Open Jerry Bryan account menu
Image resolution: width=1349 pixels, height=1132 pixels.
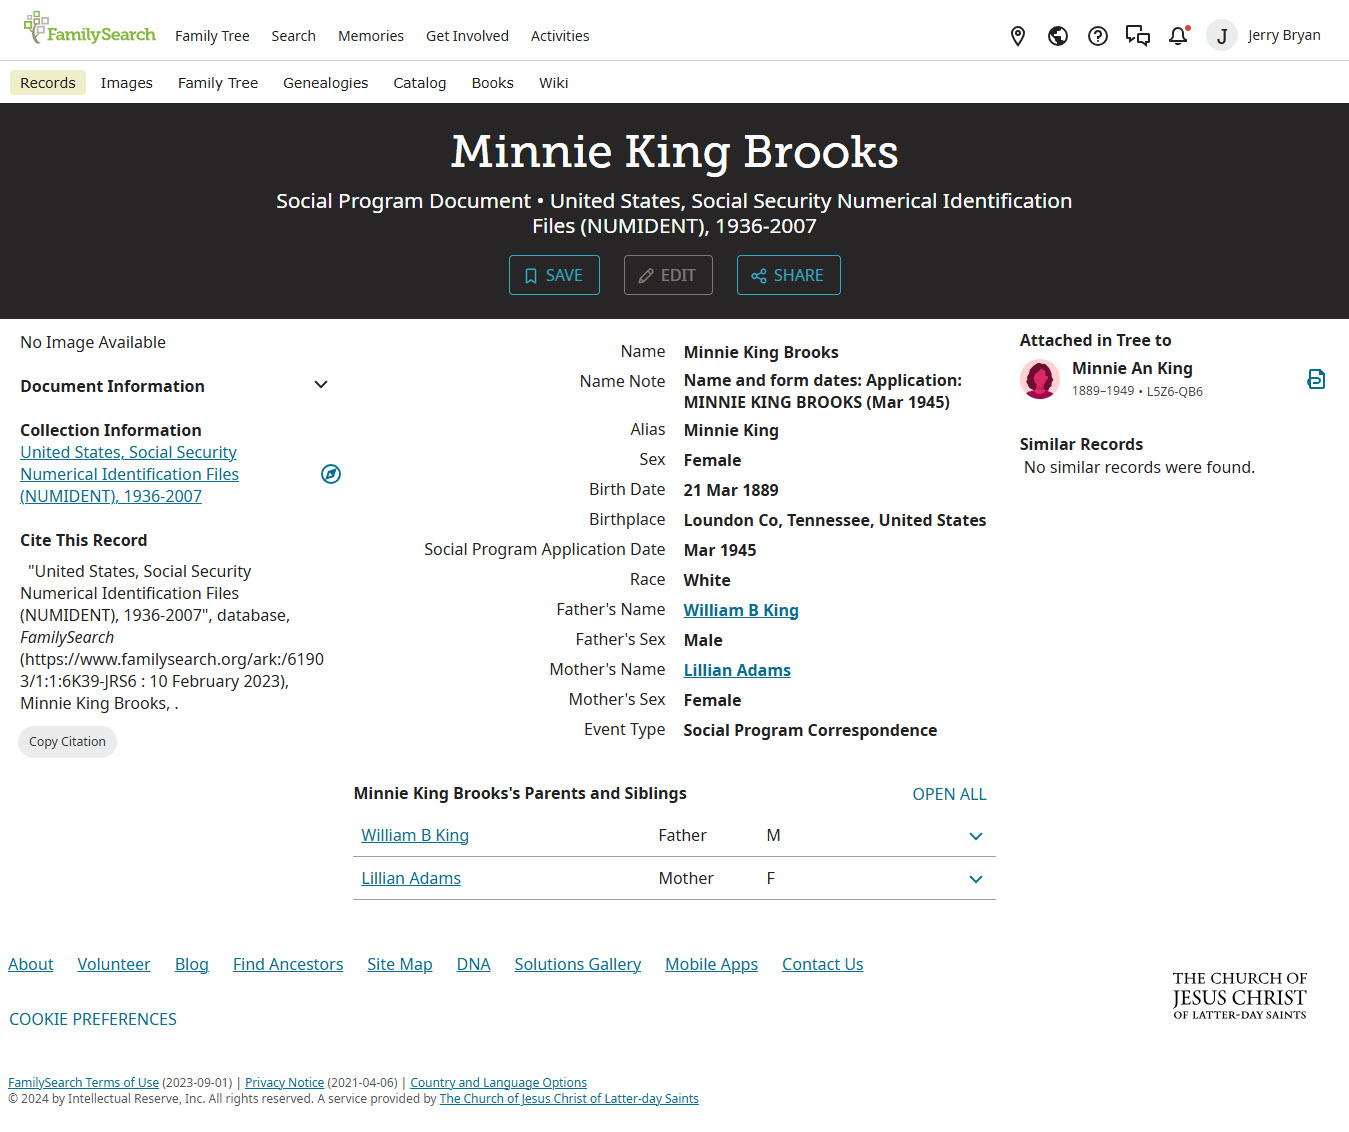click(x=1265, y=36)
